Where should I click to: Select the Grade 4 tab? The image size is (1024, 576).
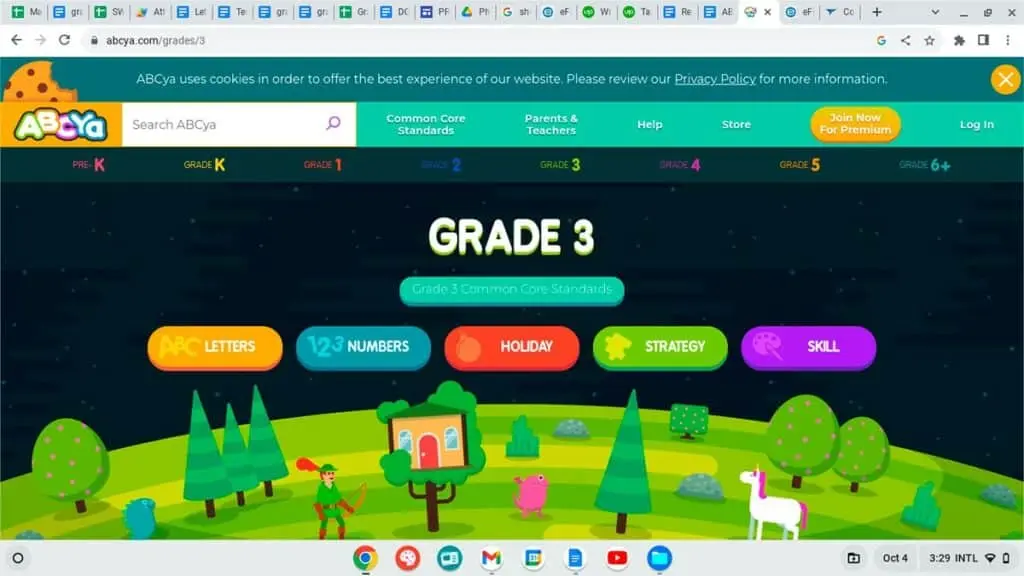click(680, 165)
